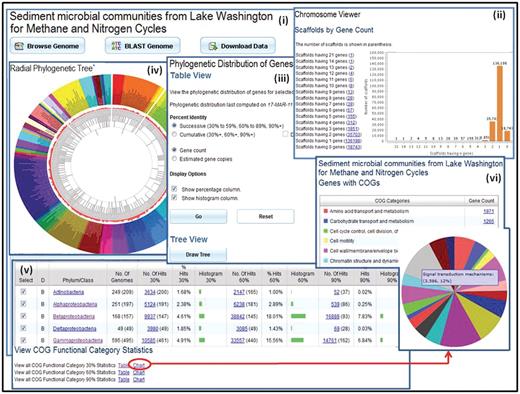This screenshot has width=520, height=394.
Task: Open Chart link for COG 30% Statistics
Action: point(139,365)
